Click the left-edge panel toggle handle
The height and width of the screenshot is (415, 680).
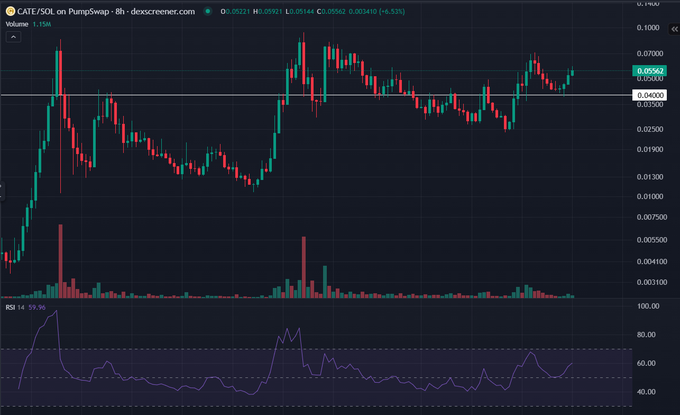pos(1,191)
